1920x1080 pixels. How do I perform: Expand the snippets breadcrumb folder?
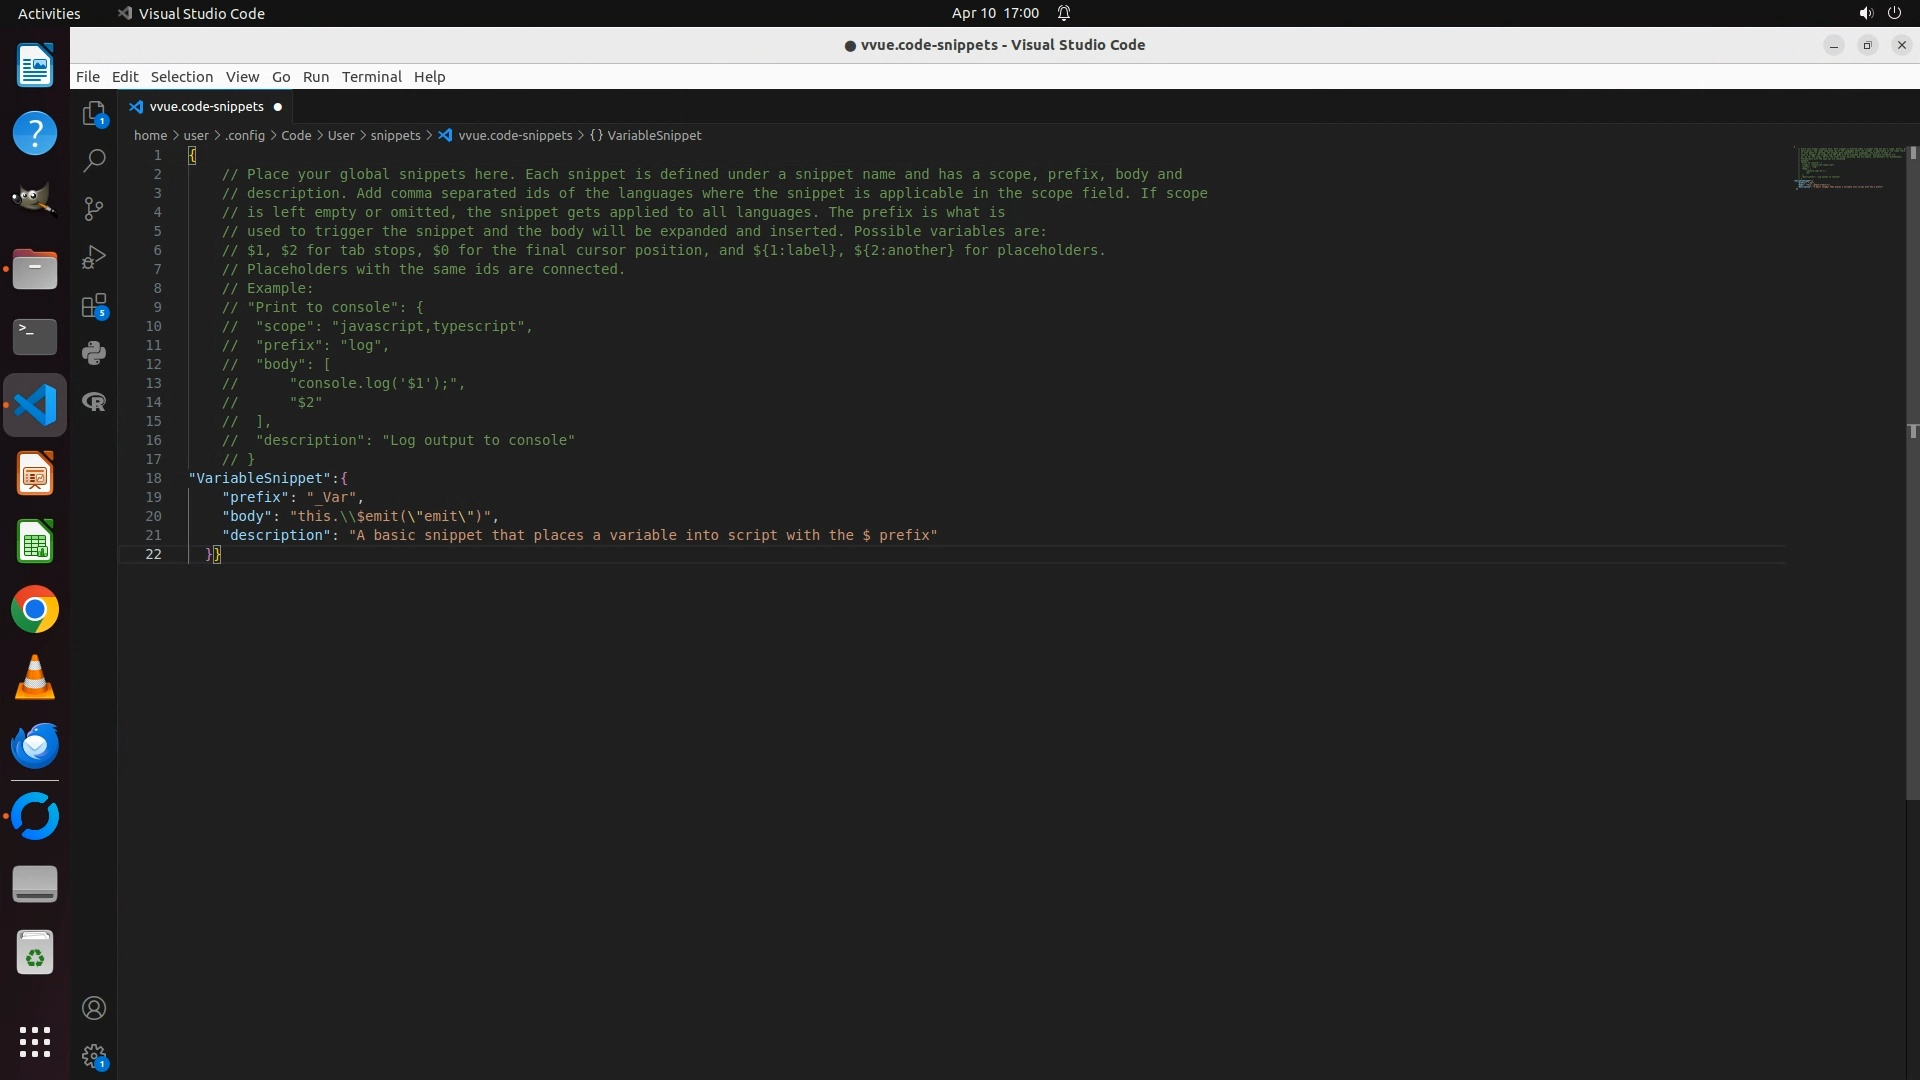coord(395,135)
